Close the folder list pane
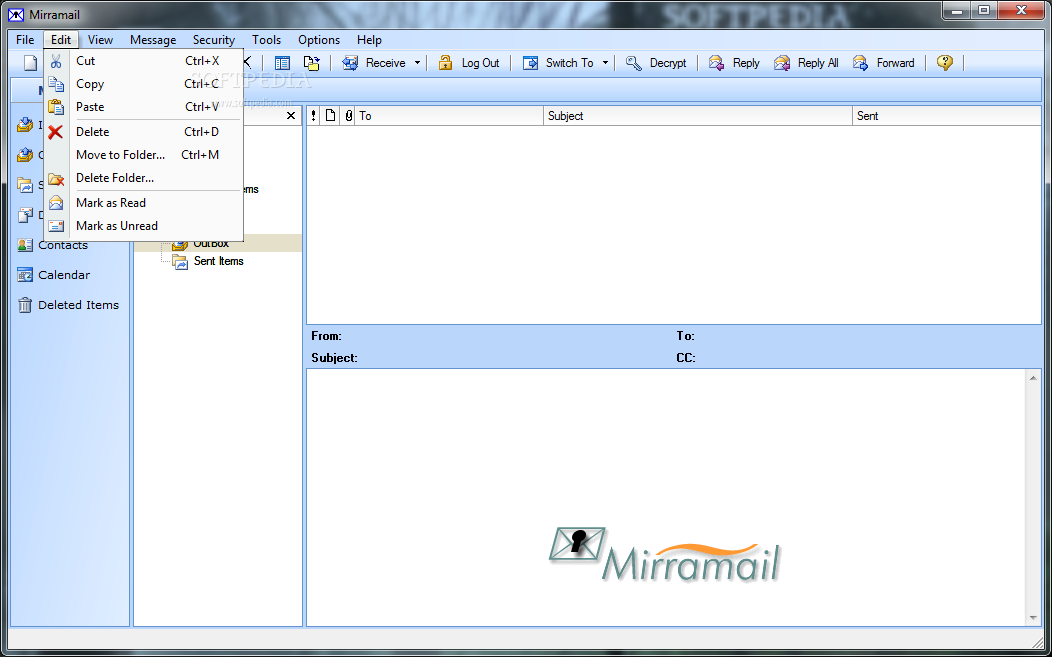The image size is (1052, 657). click(x=291, y=115)
